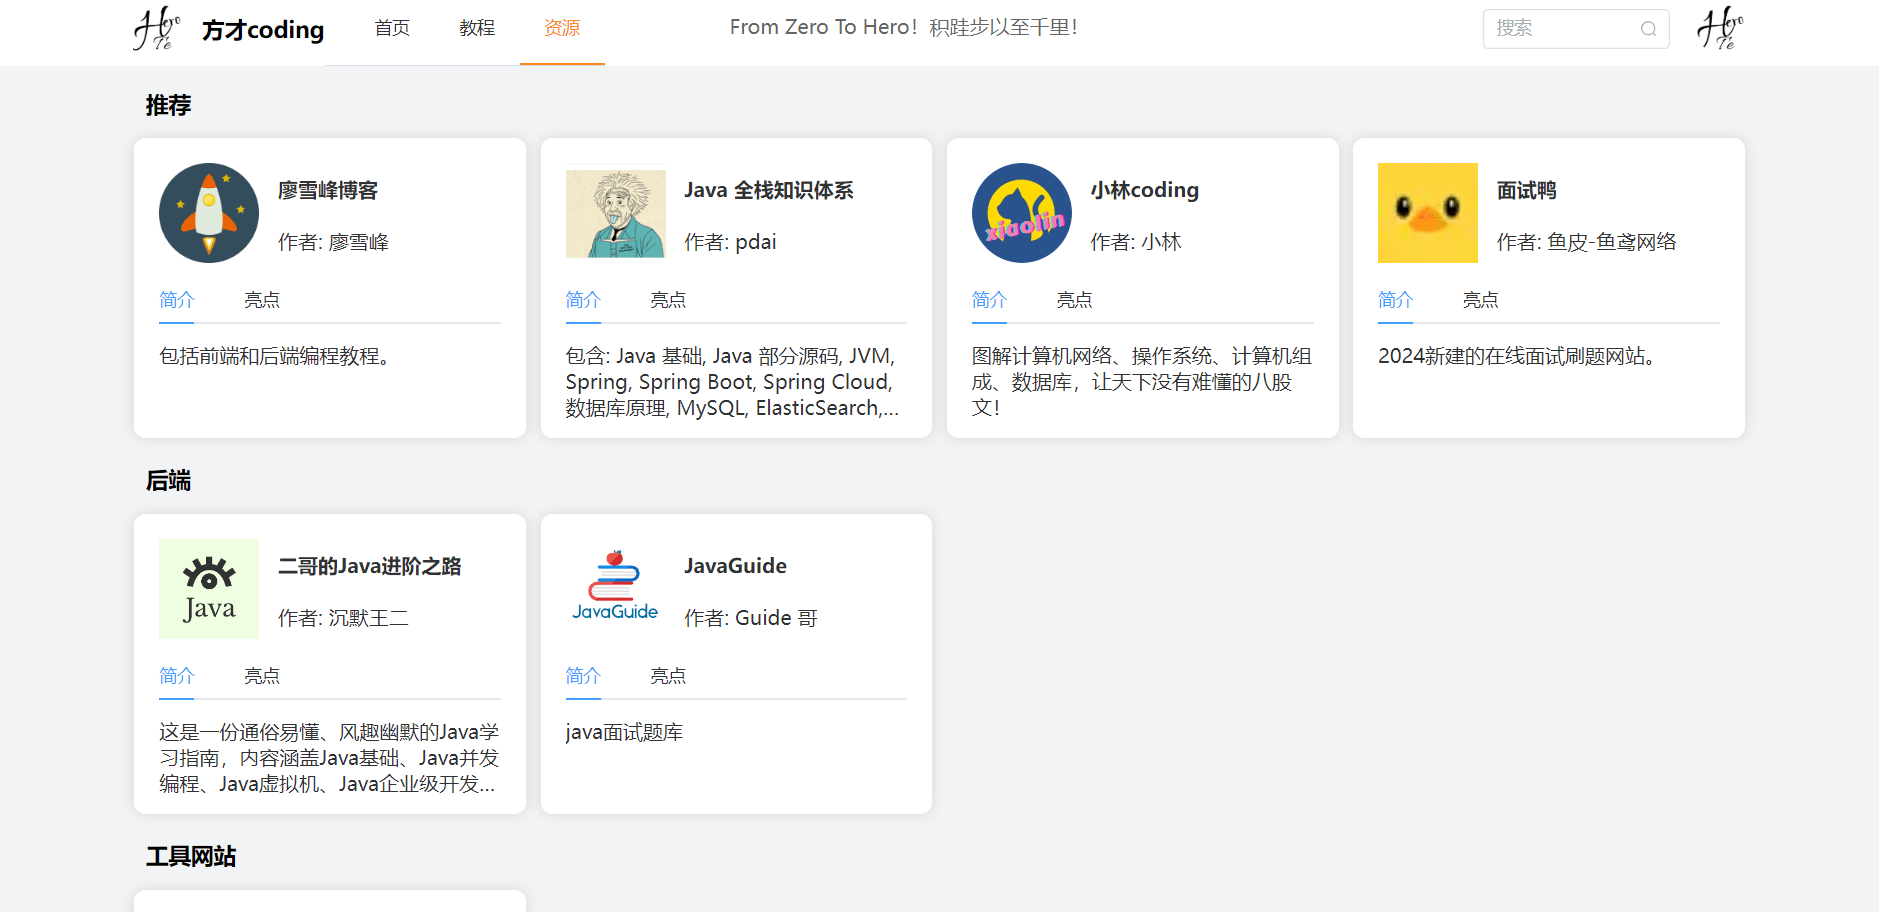The width and height of the screenshot is (1879, 912).
Task: Select 简介 tab in 面试鸭 card
Action: tap(1396, 299)
